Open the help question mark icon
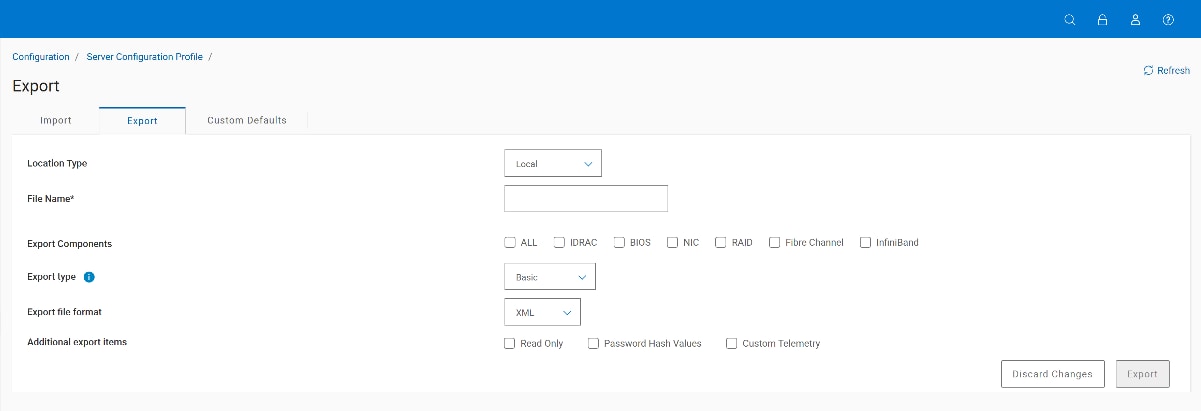 [1168, 19]
